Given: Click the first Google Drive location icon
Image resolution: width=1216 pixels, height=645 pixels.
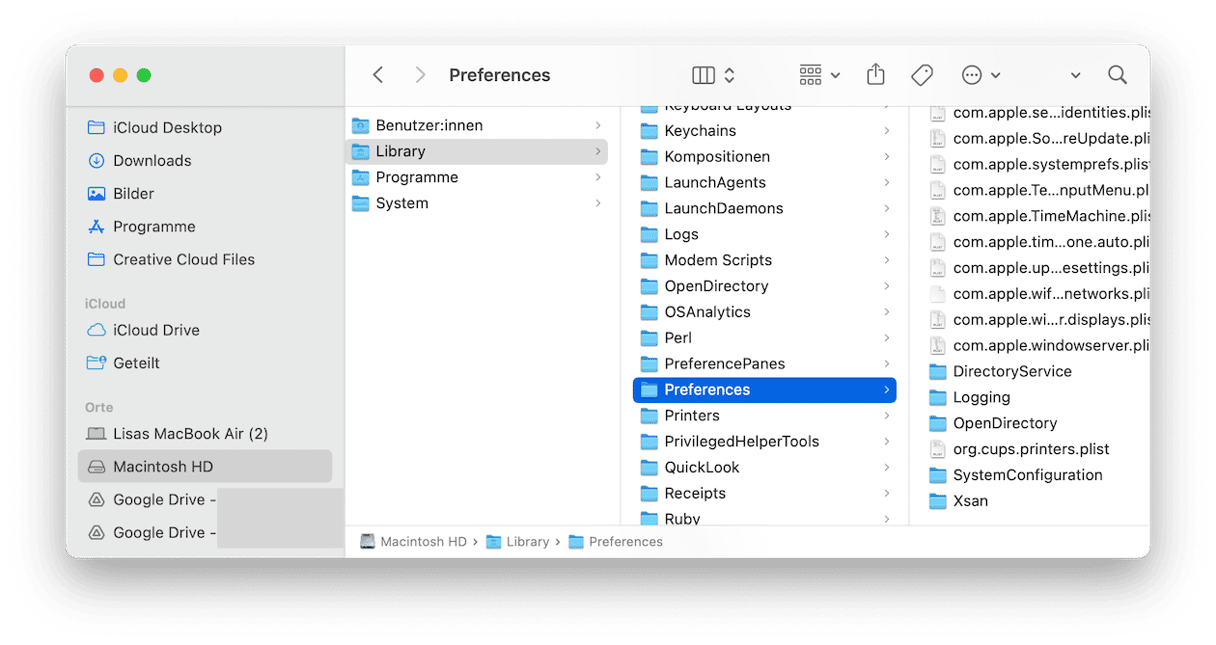Looking at the screenshot, I should (96, 500).
